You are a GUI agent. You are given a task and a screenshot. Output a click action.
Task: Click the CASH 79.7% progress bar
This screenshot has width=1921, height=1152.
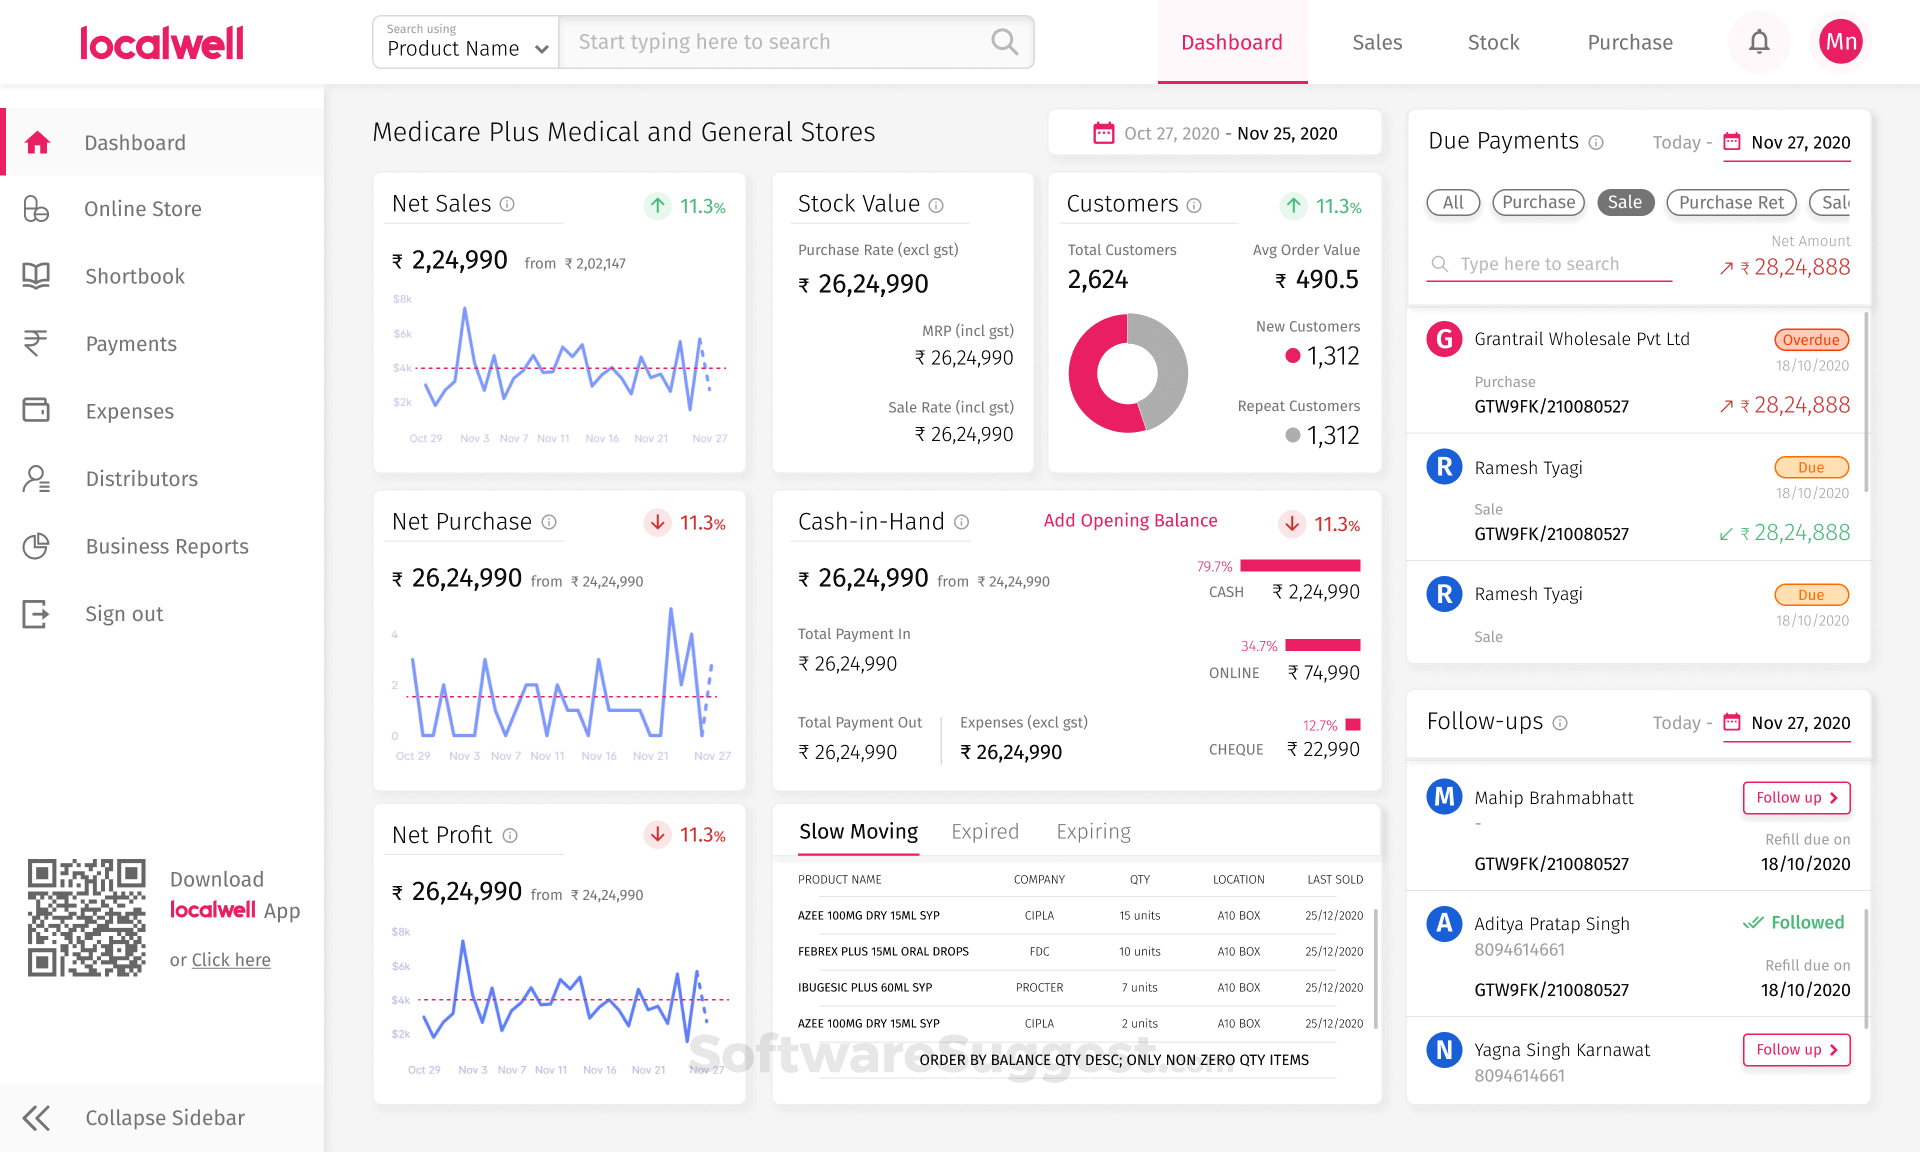1302,565
